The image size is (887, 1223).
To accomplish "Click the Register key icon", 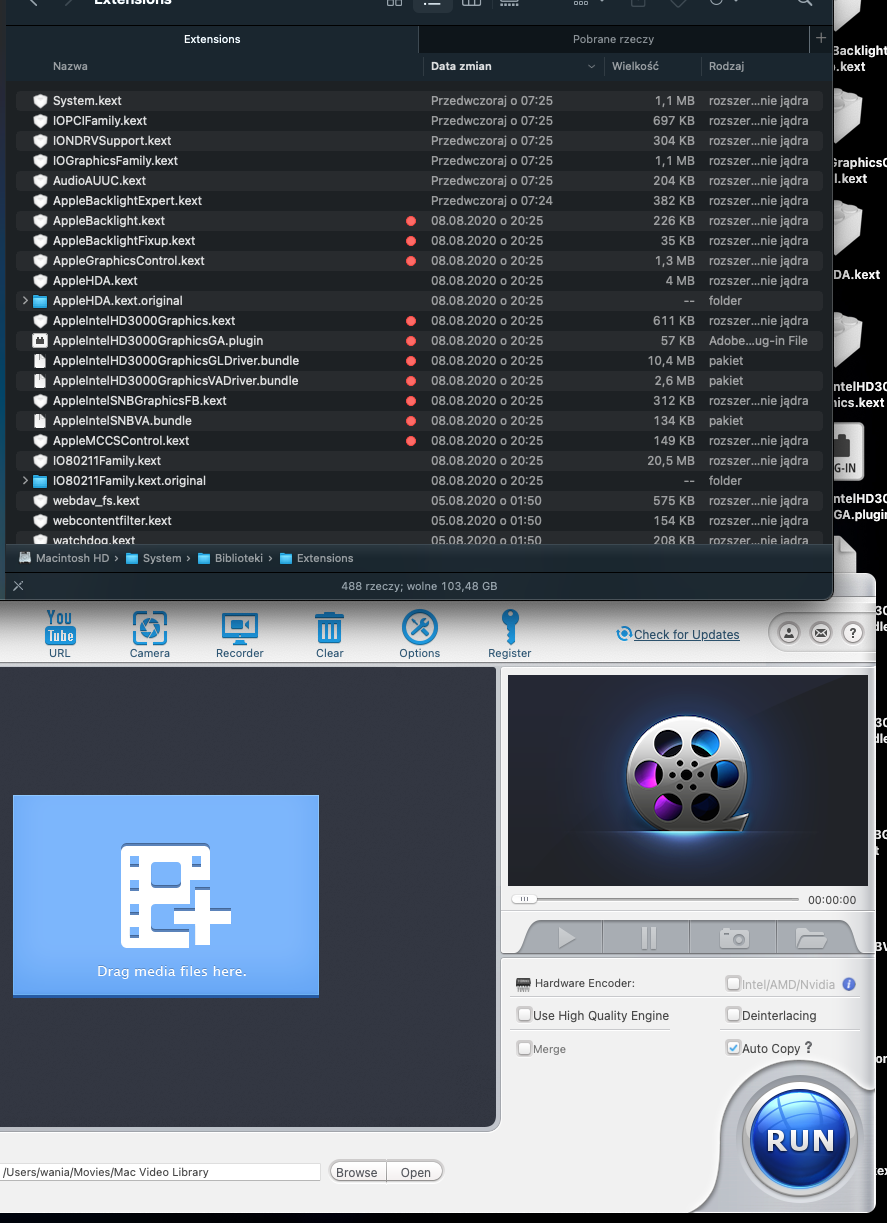I will click(510, 634).
